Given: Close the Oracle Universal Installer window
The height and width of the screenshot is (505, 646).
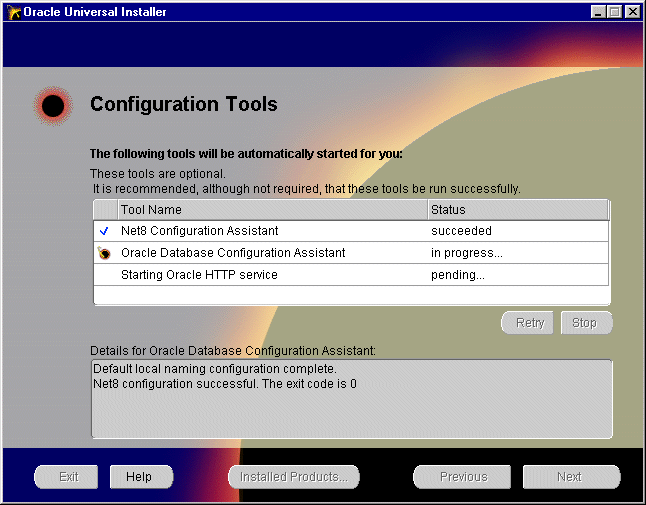Looking at the screenshot, I should point(632,12).
